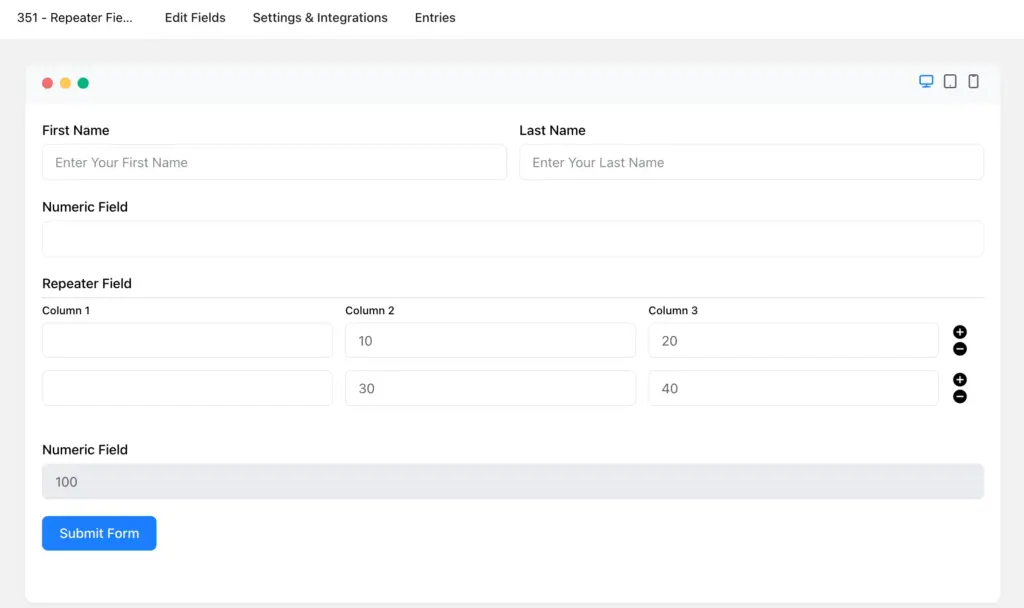Focus the Last Name input

(751, 162)
